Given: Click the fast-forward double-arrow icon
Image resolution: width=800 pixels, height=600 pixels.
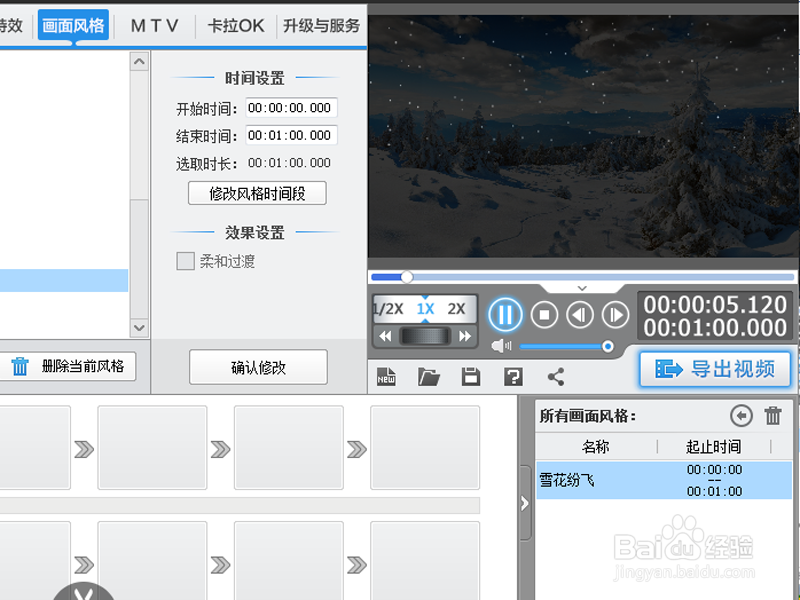Looking at the screenshot, I should [465, 336].
